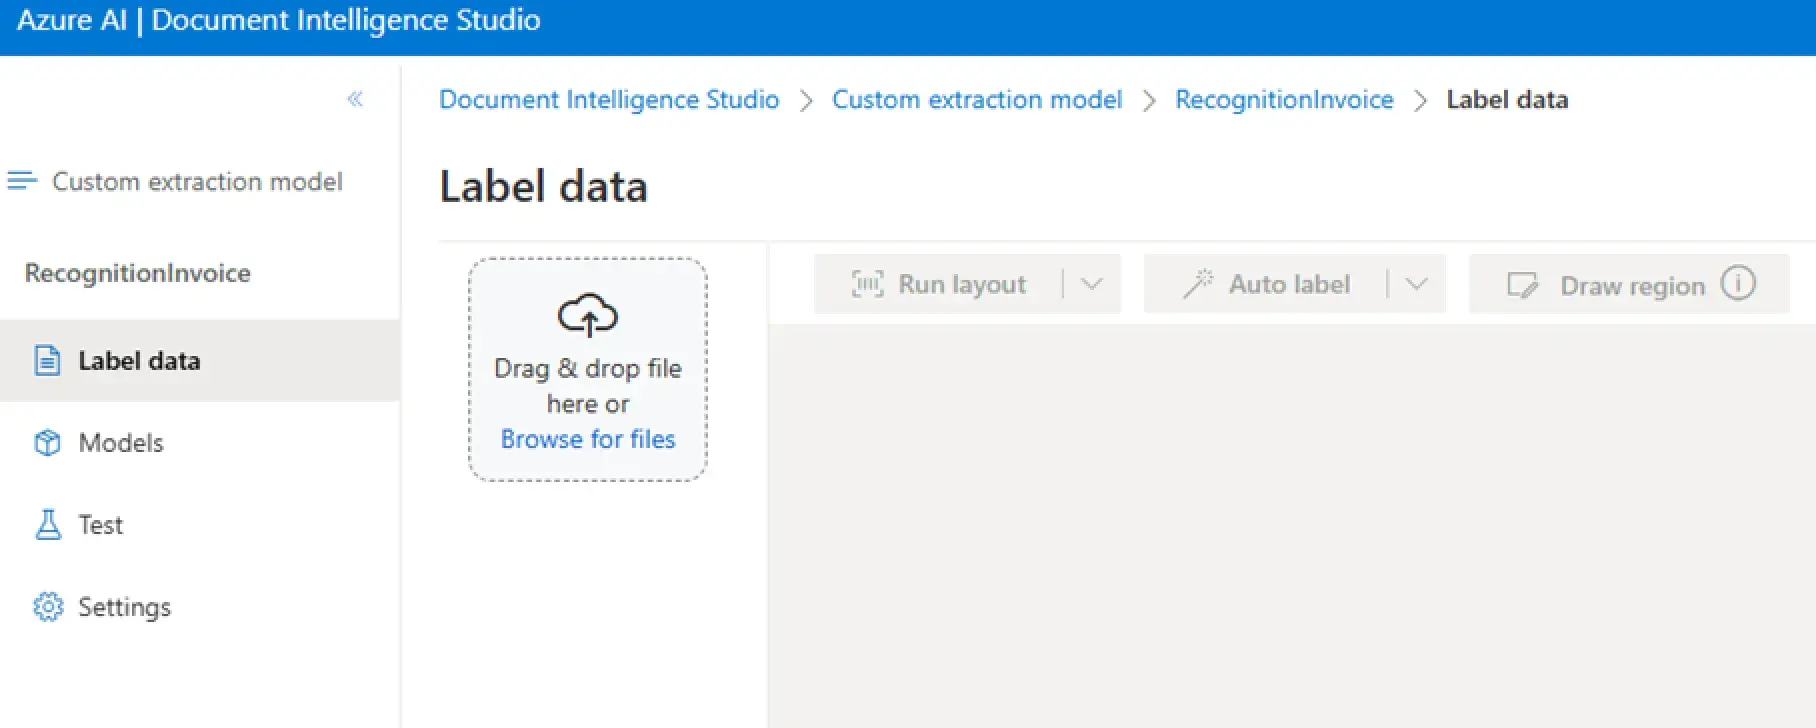Collapse the sidebar with double-chevron icon
Viewport: 1816px width, 728px height.
355,99
